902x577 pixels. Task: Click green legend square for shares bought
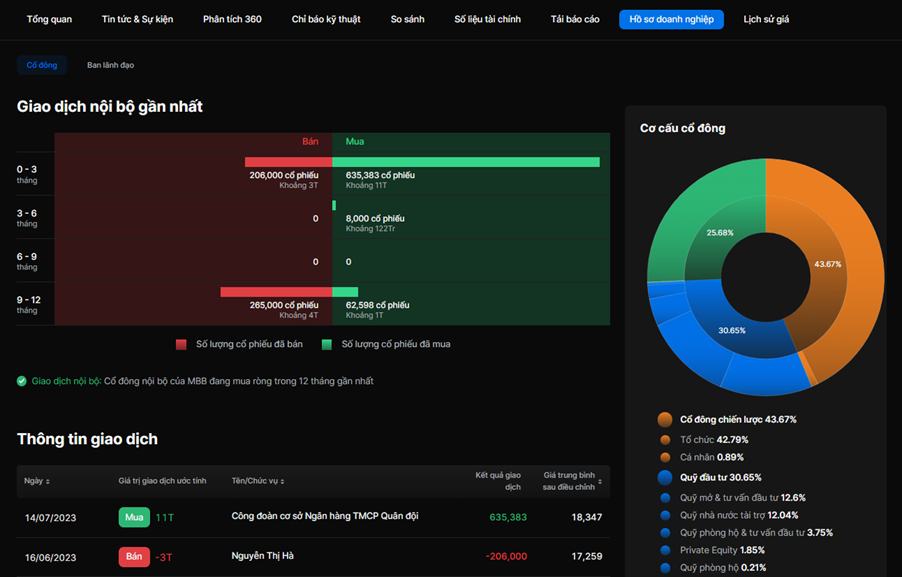[327, 344]
